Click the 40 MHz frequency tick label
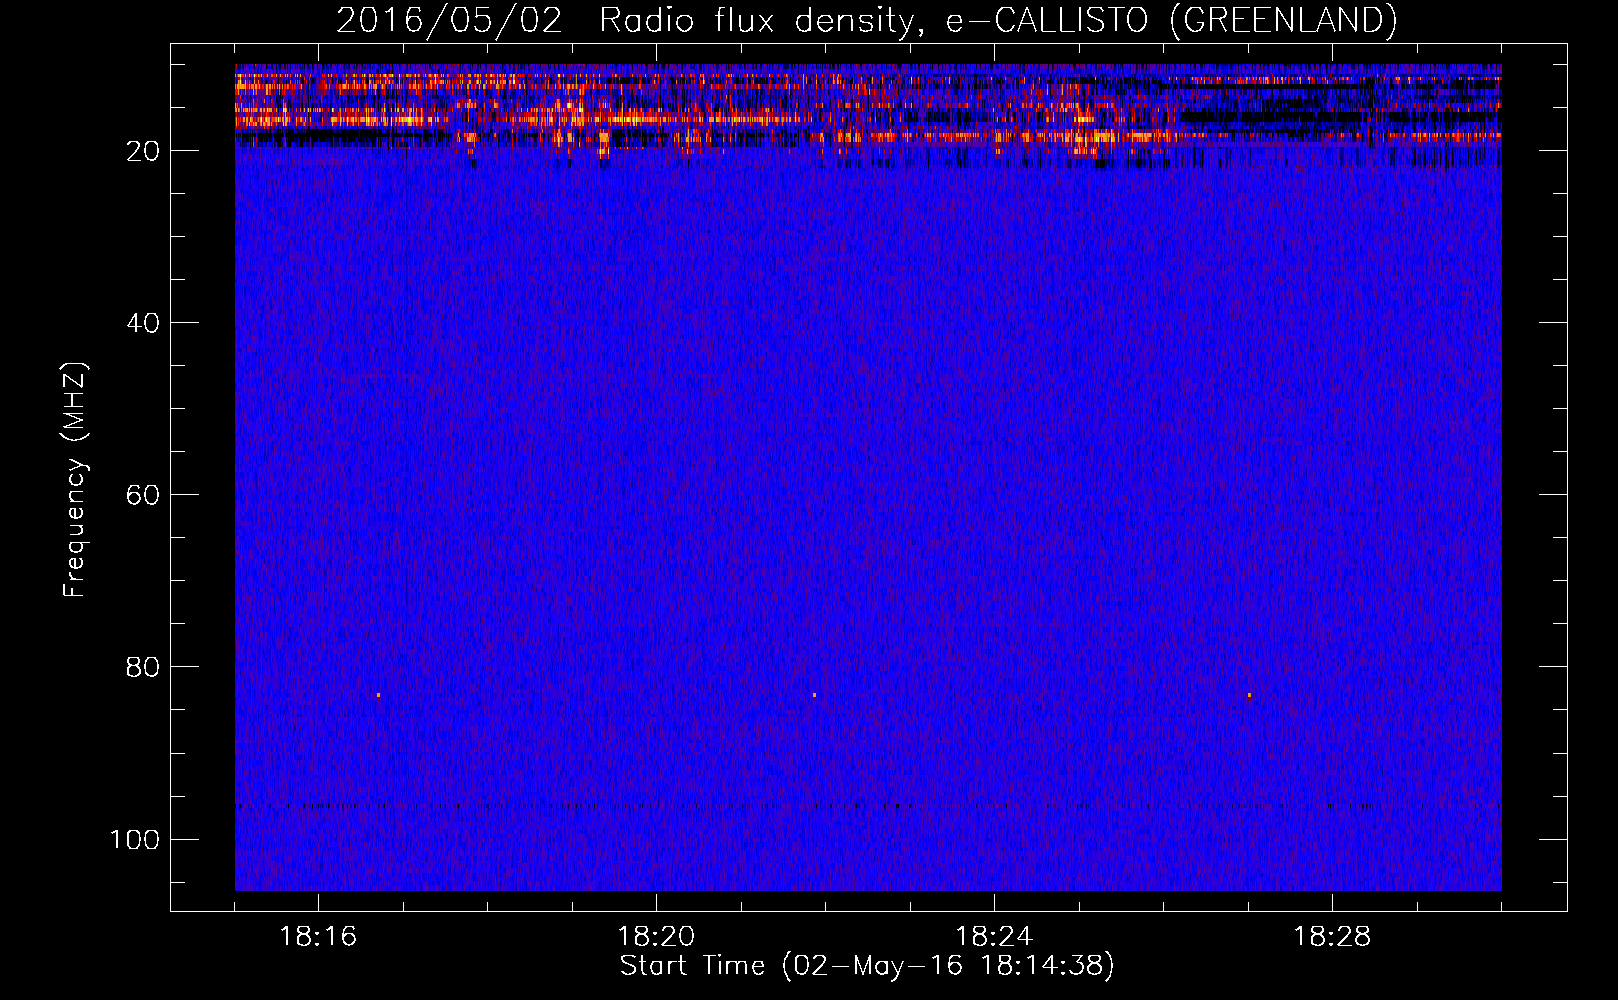The image size is (1618, 1000). tap(143, 323)
